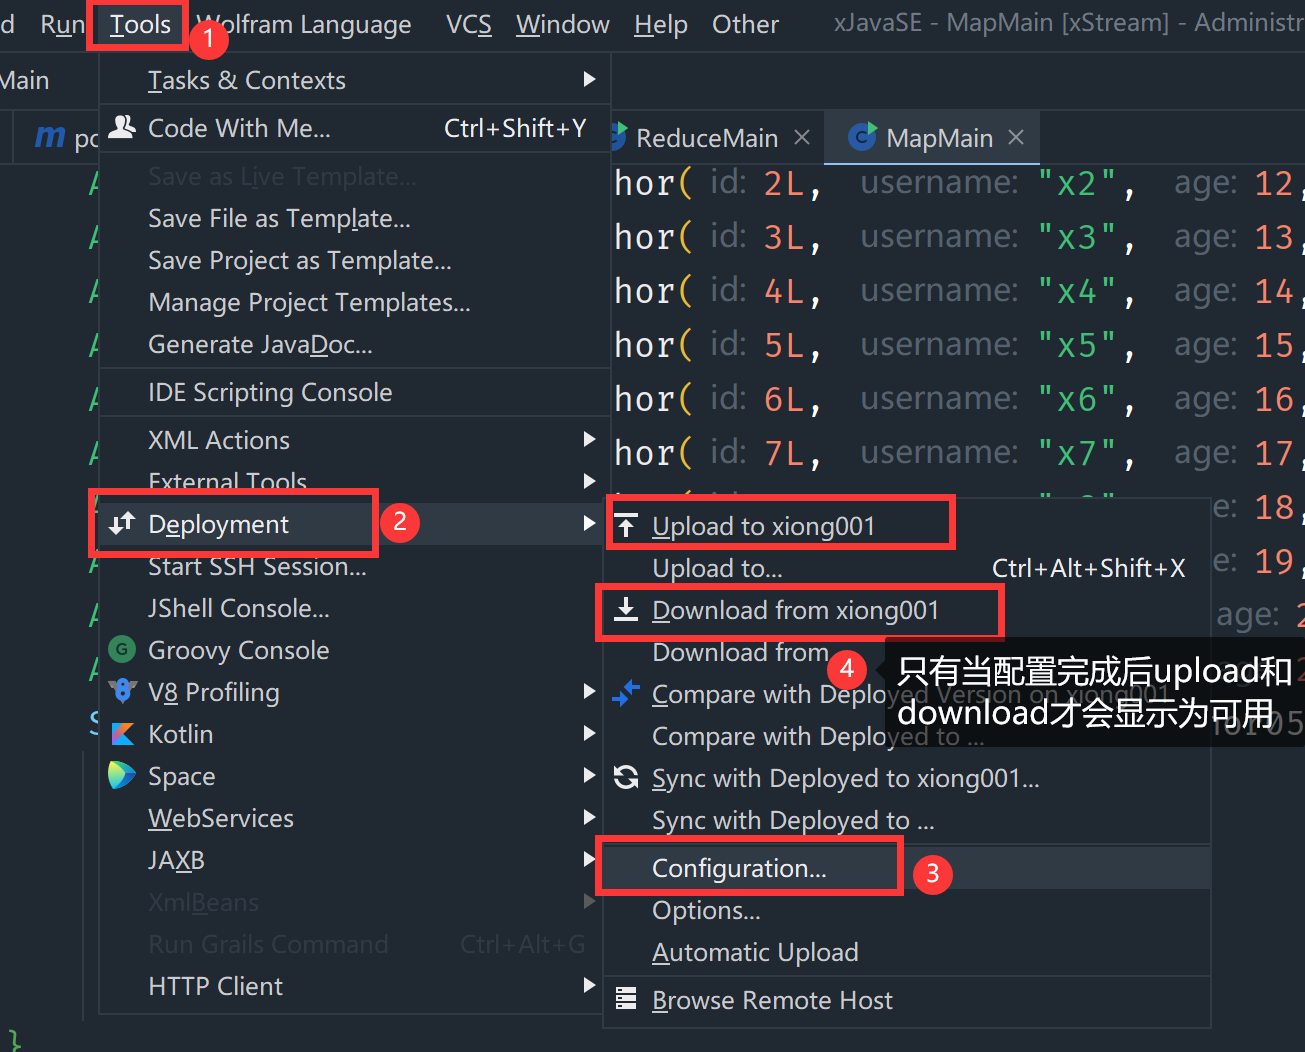1305x1052 pixels.
Task: Toggle Automatic Upload option
Action: [755, 952]
